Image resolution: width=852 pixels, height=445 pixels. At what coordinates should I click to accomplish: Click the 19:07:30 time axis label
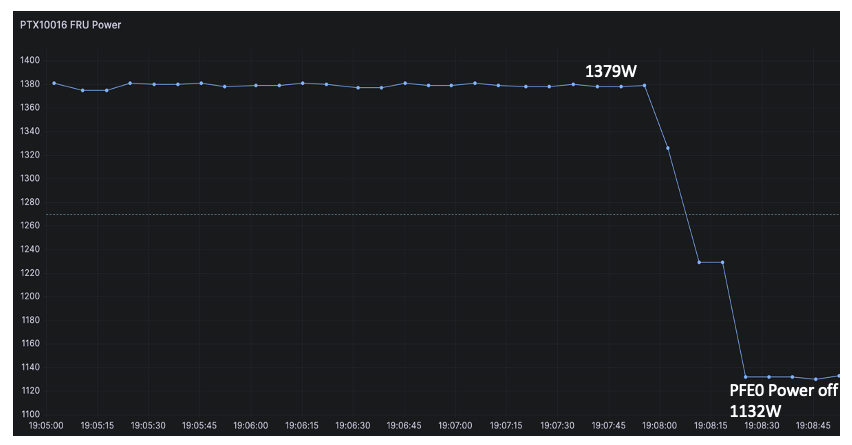tap(557, 425)
